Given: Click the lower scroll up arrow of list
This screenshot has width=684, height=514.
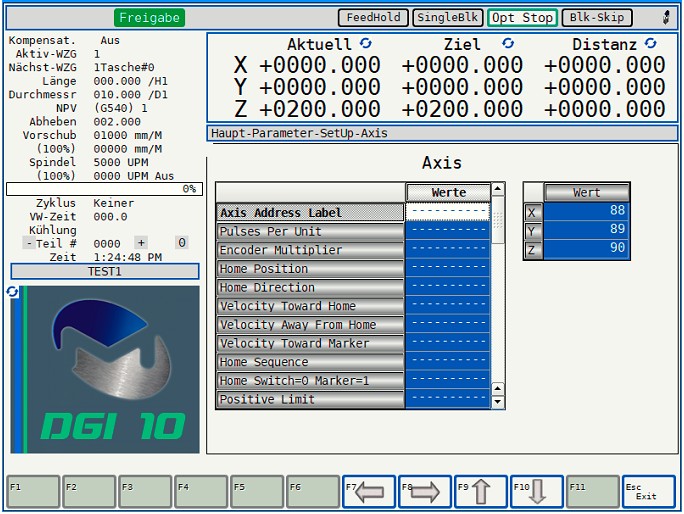Looking at the screenshot, I should pos(498,388).
